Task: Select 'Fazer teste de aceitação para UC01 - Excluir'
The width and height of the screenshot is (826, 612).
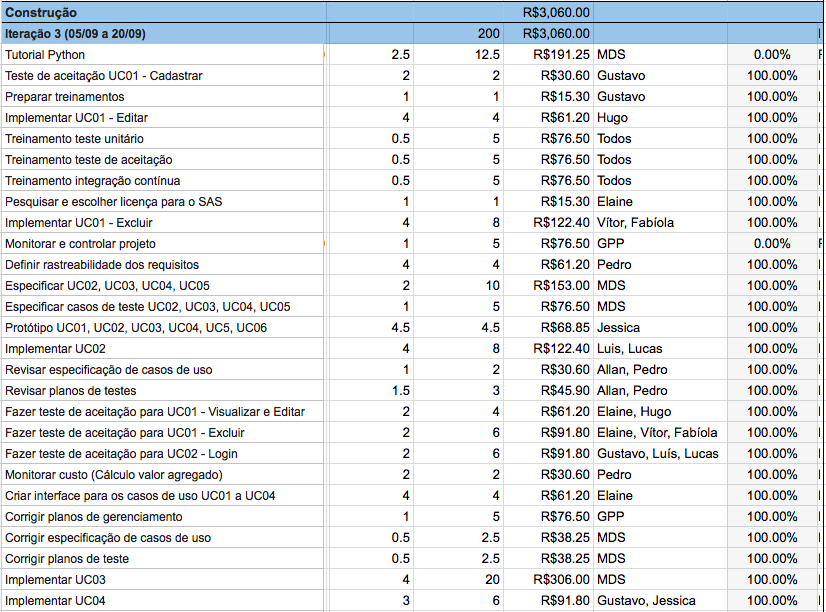Action: 162,433
